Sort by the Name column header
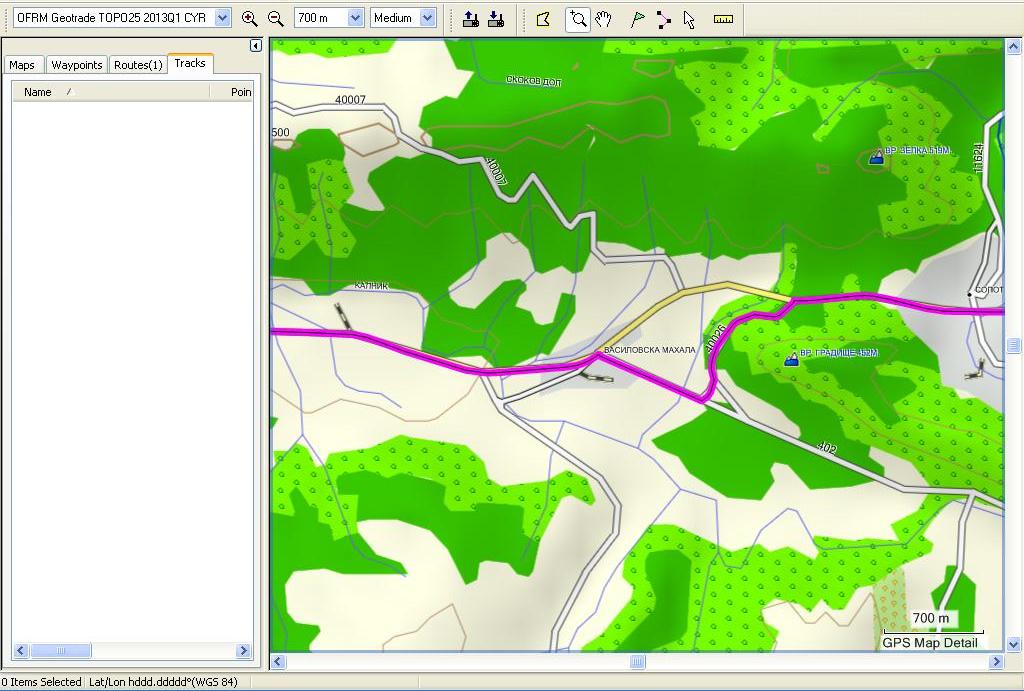This screenshot has width=1024, height=691. click(x=111, y=92)
